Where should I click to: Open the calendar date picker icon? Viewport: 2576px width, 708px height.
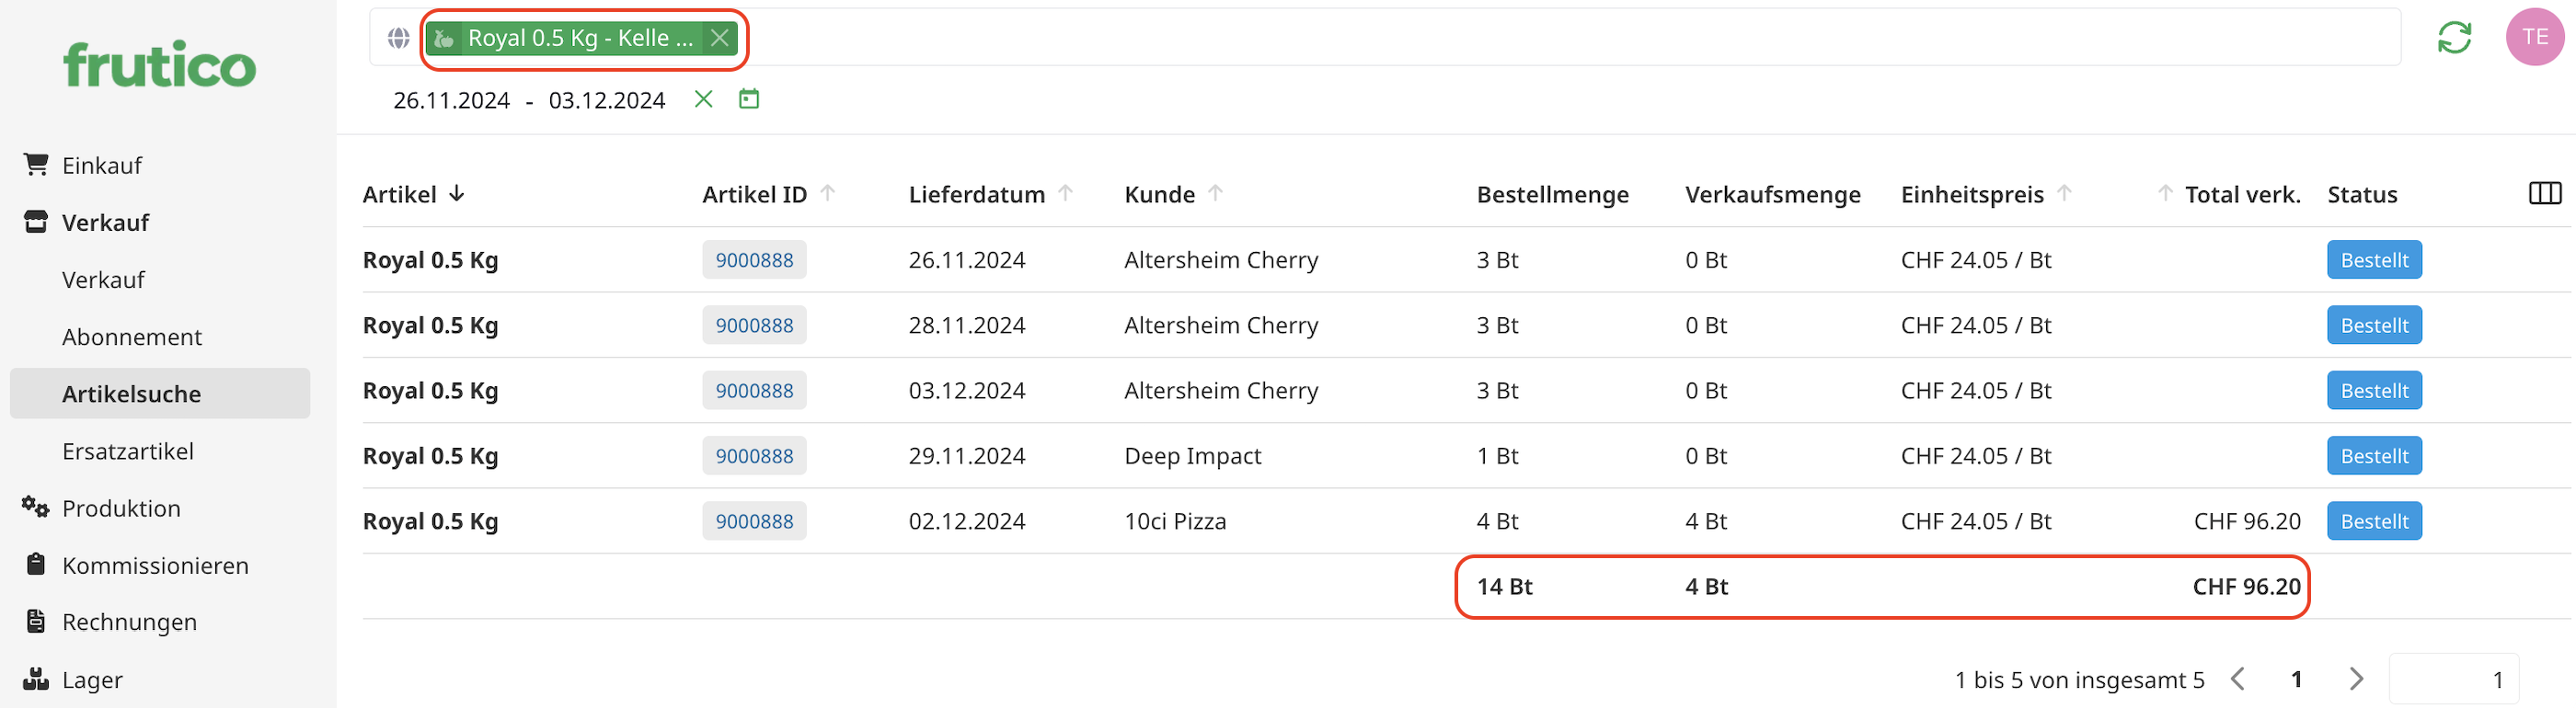(749, 99)
